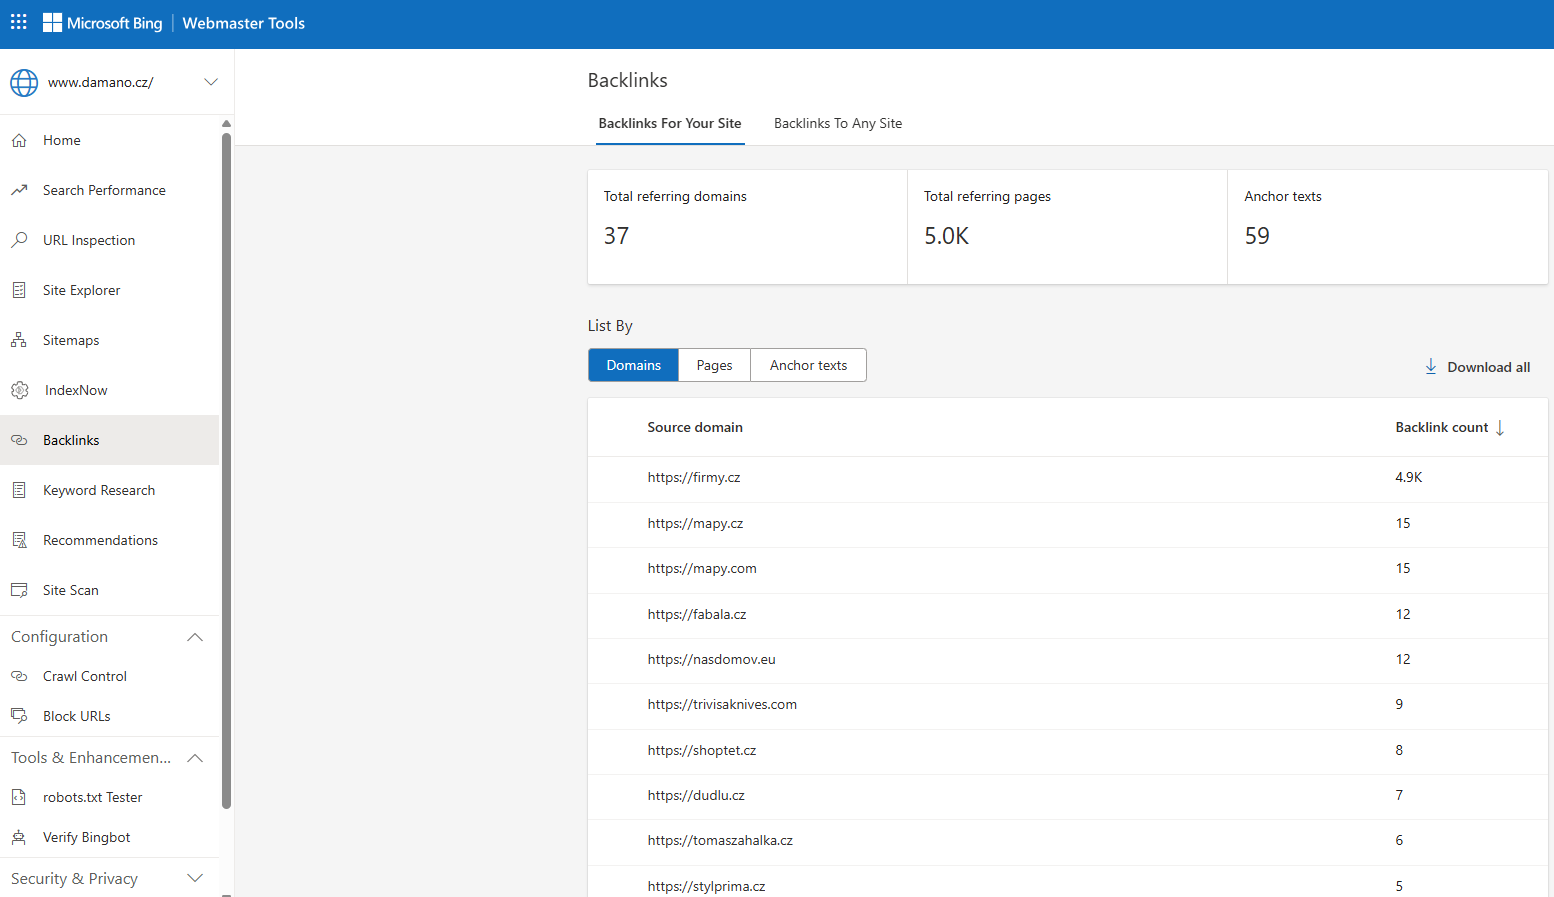The width and height of the screenshot is (1554, 897).
Task: Open Search Performance from the sidebar
Action: pyautogui.click(x=104, y=190)
